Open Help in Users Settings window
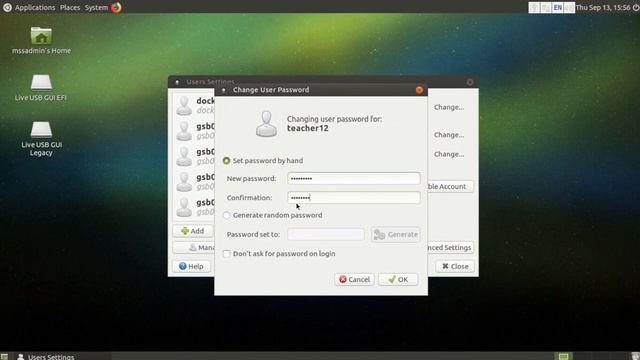 point(191,267)
